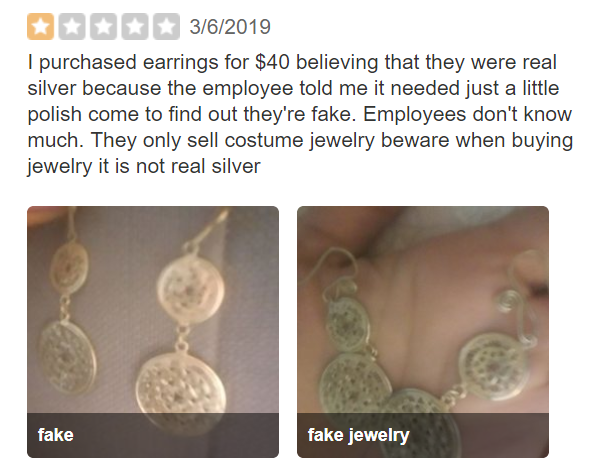611x476 pixels.
Task: Click the first orange rating star
Action: pos(41,26)
